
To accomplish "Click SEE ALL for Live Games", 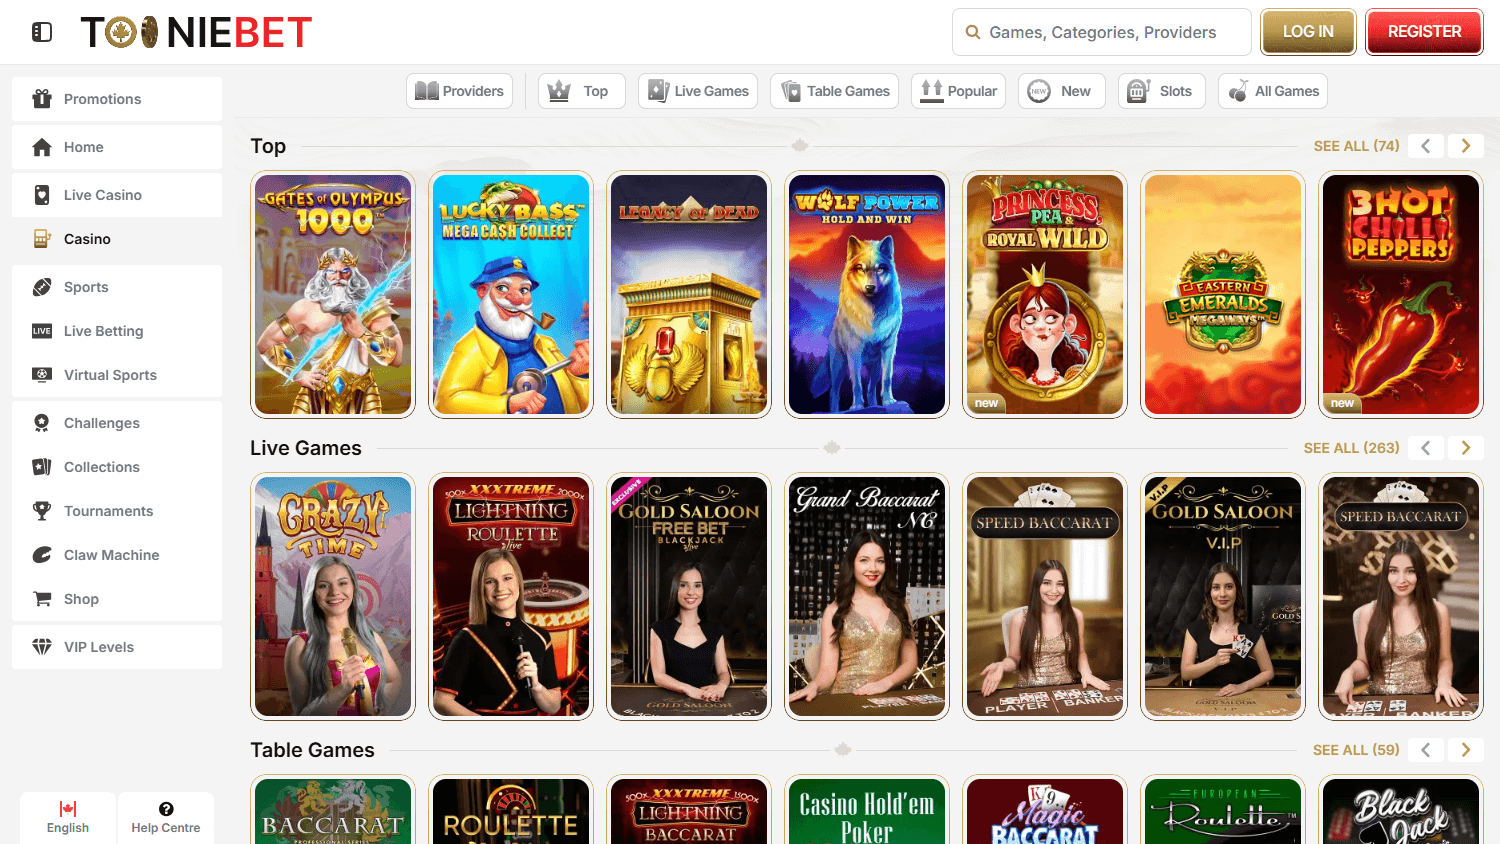I will [1351, 447].
